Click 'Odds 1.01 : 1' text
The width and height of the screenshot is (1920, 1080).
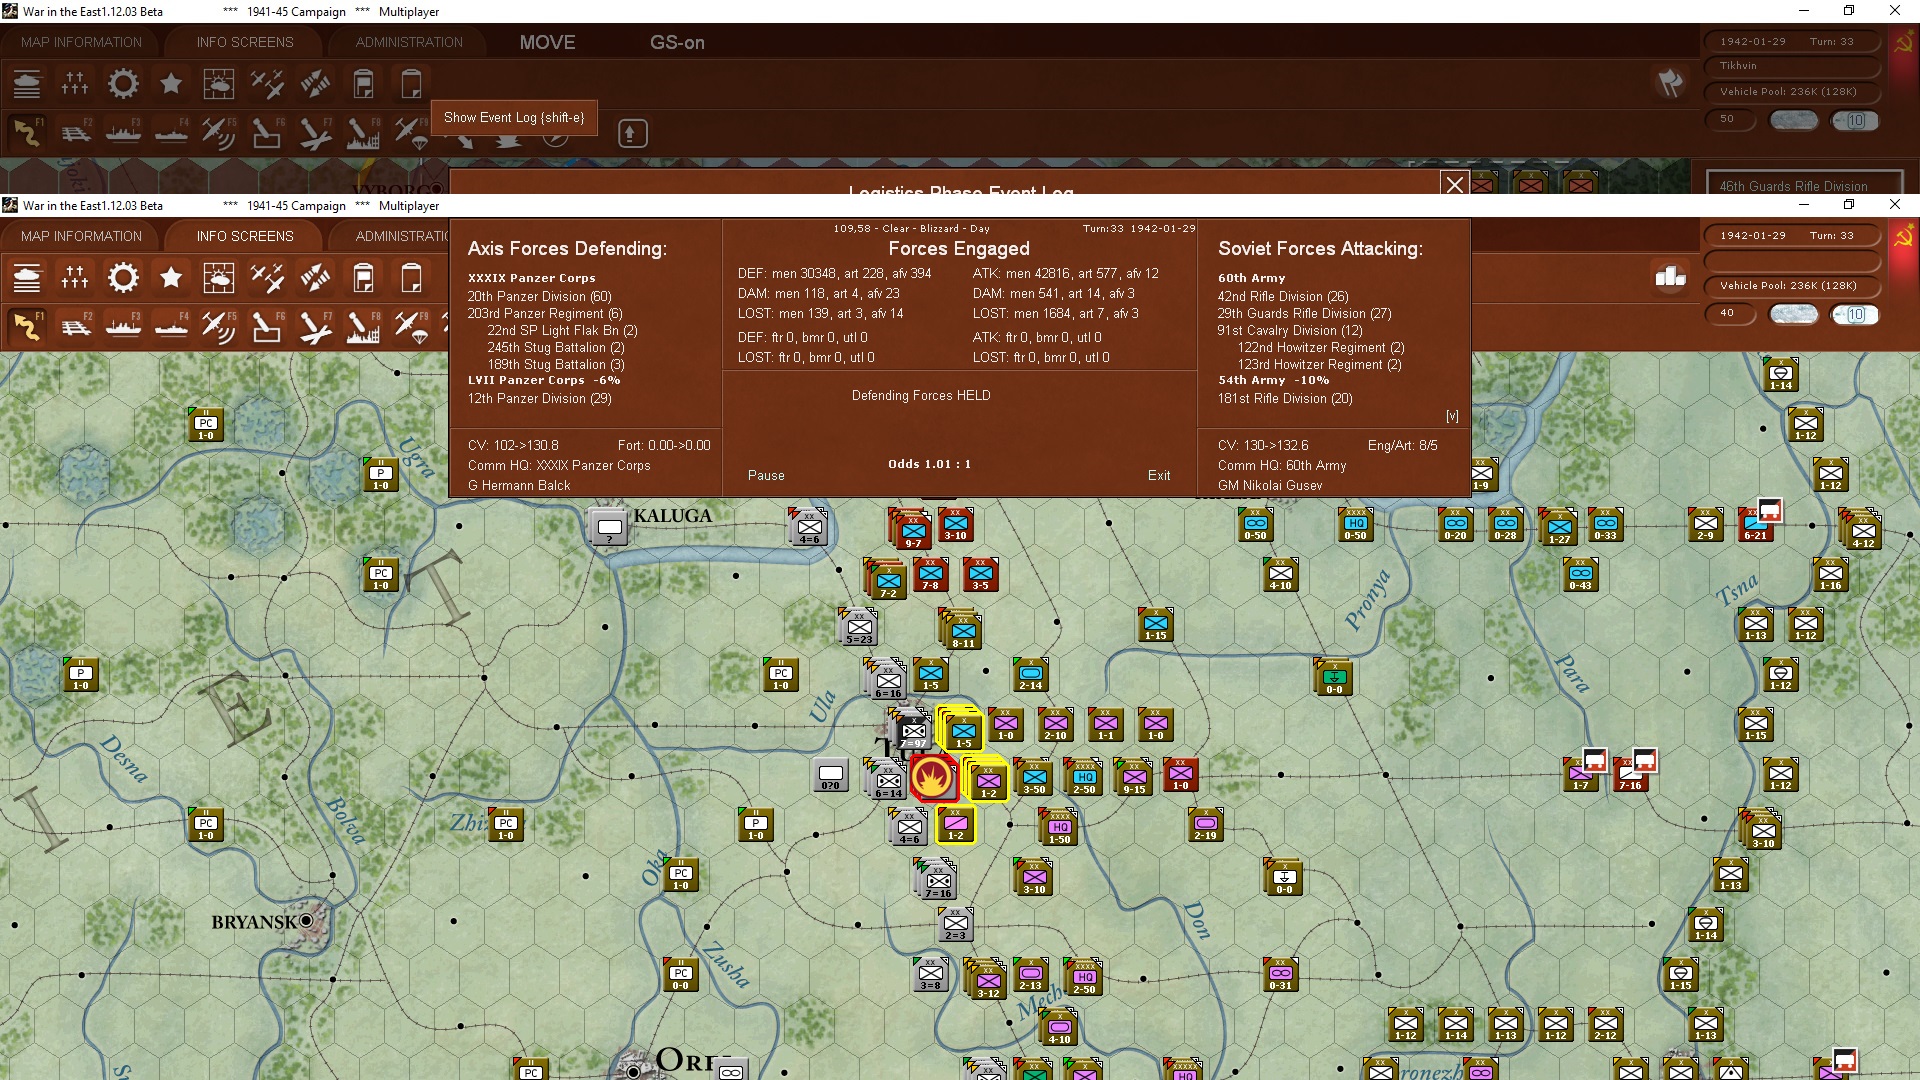click(x=929, y=464)
